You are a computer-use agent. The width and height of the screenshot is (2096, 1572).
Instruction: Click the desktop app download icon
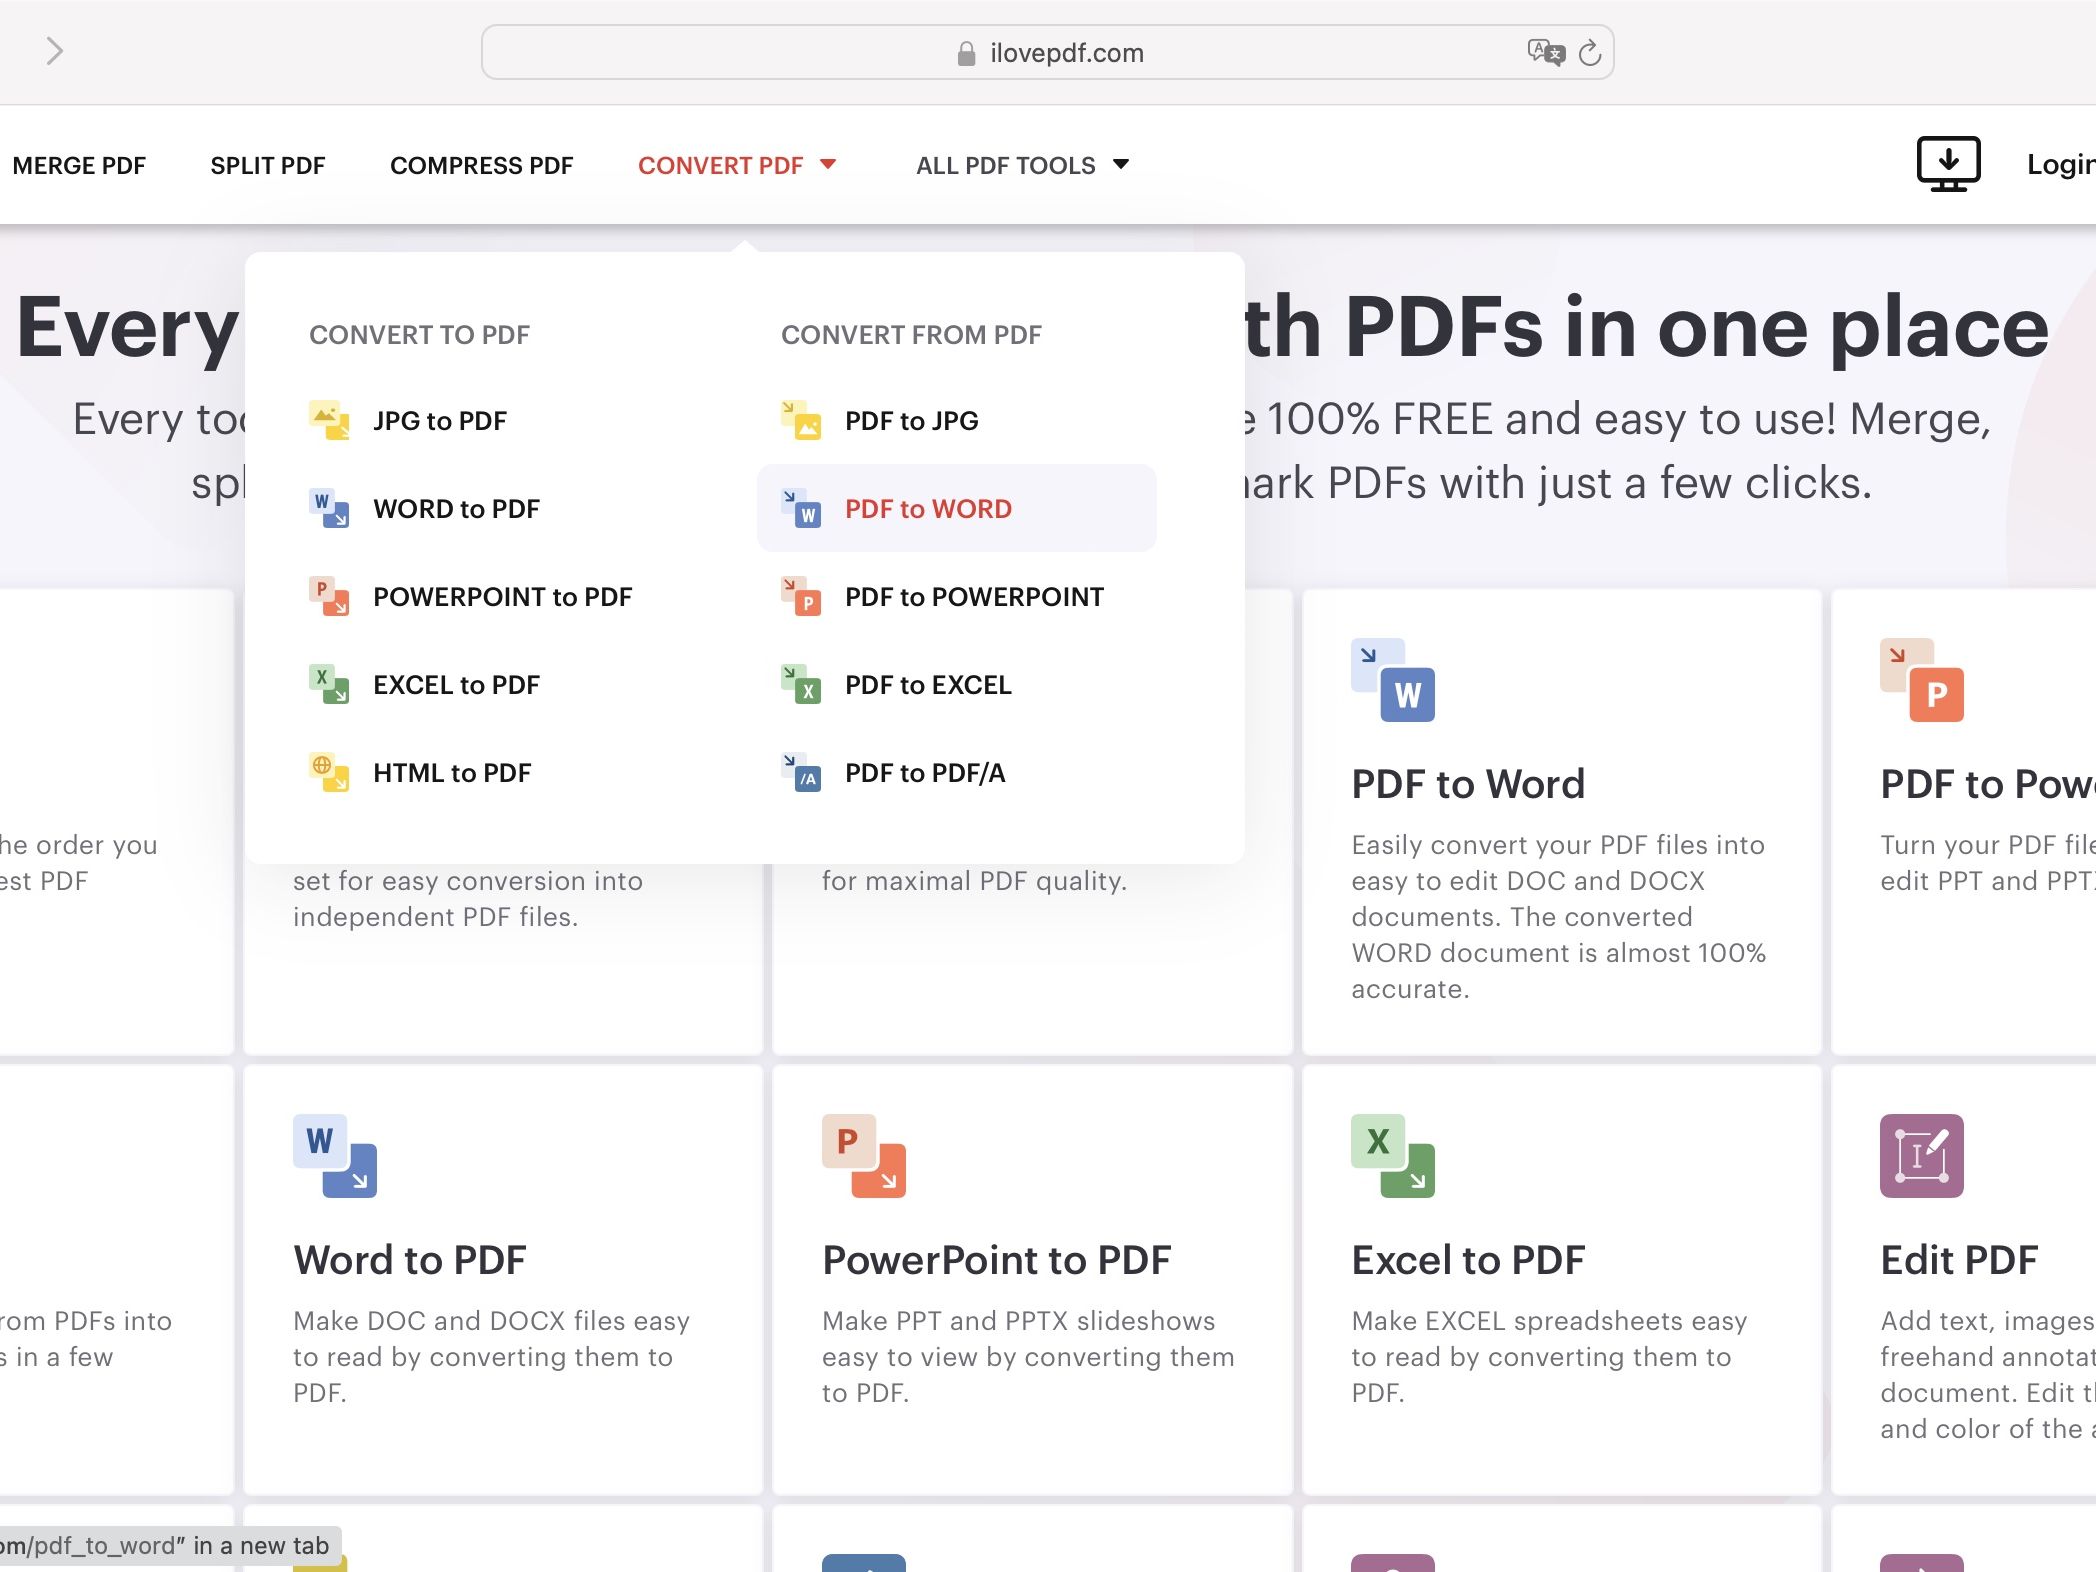1947,164
